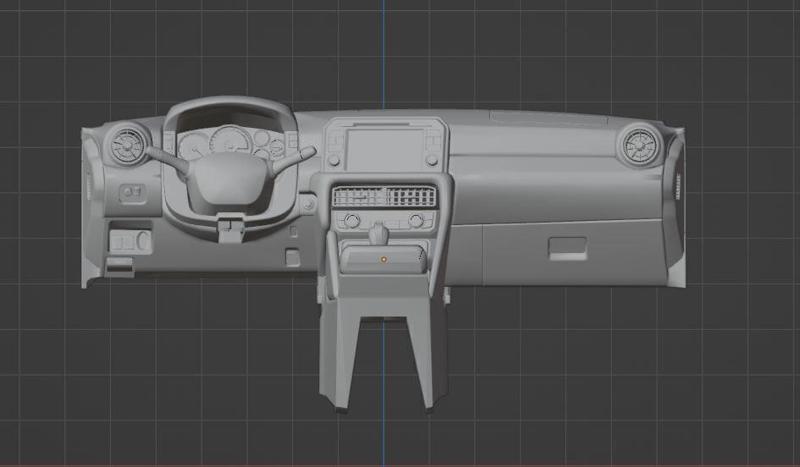Click the gear shifter knob on the console
The height and width of the screenshot is (467, 800).
click(378, 233)
